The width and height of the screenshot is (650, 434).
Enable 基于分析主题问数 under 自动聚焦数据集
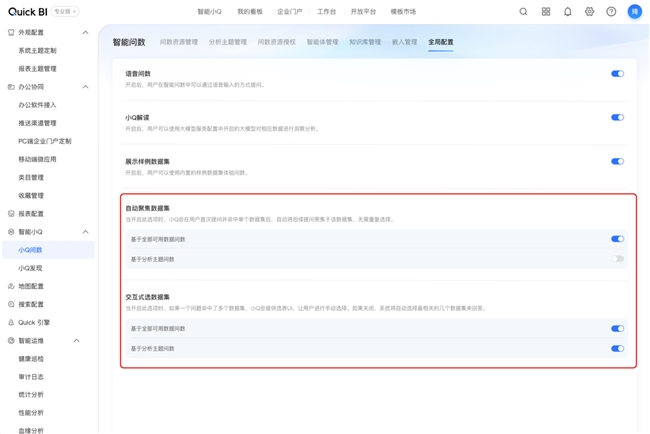(617, 259)
